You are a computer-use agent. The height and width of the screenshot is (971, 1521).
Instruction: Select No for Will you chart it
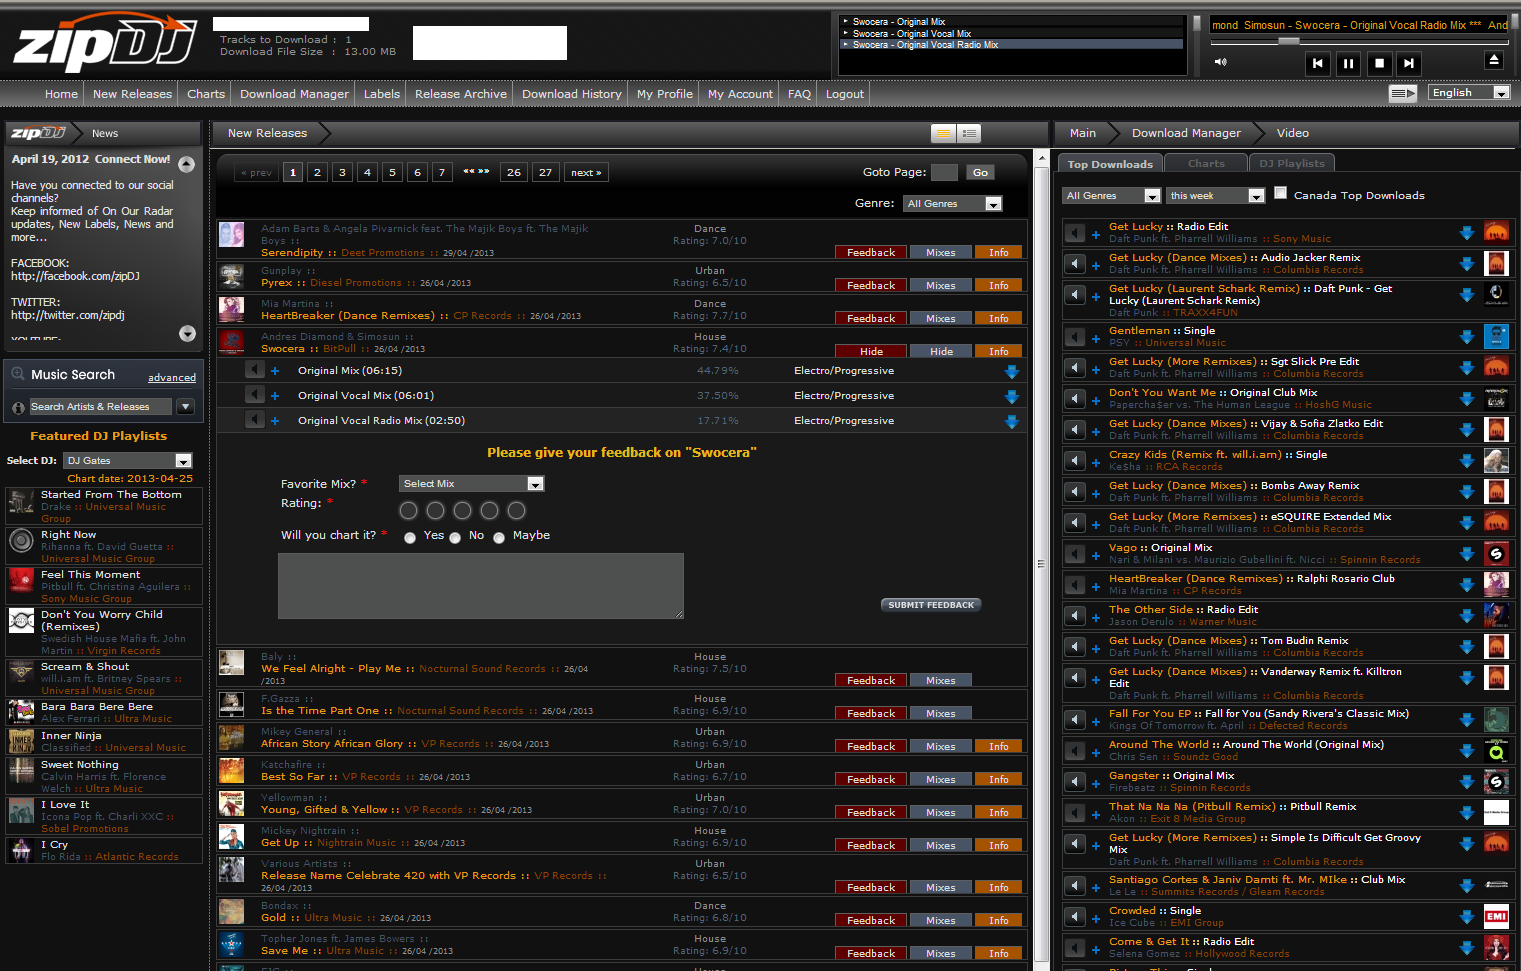[455, 538]
